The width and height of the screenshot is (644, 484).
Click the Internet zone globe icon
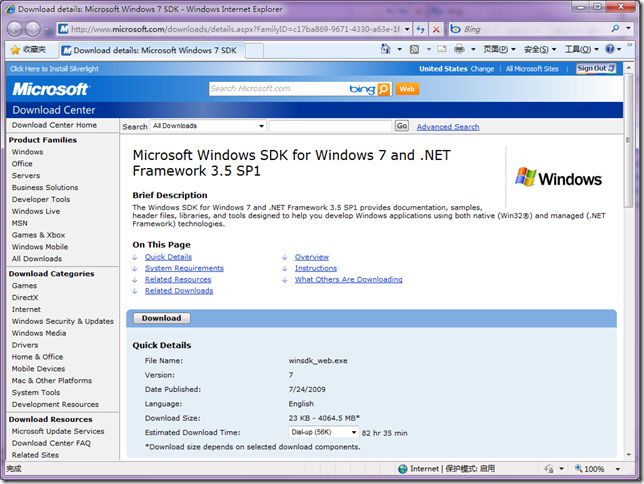(402, 469)
